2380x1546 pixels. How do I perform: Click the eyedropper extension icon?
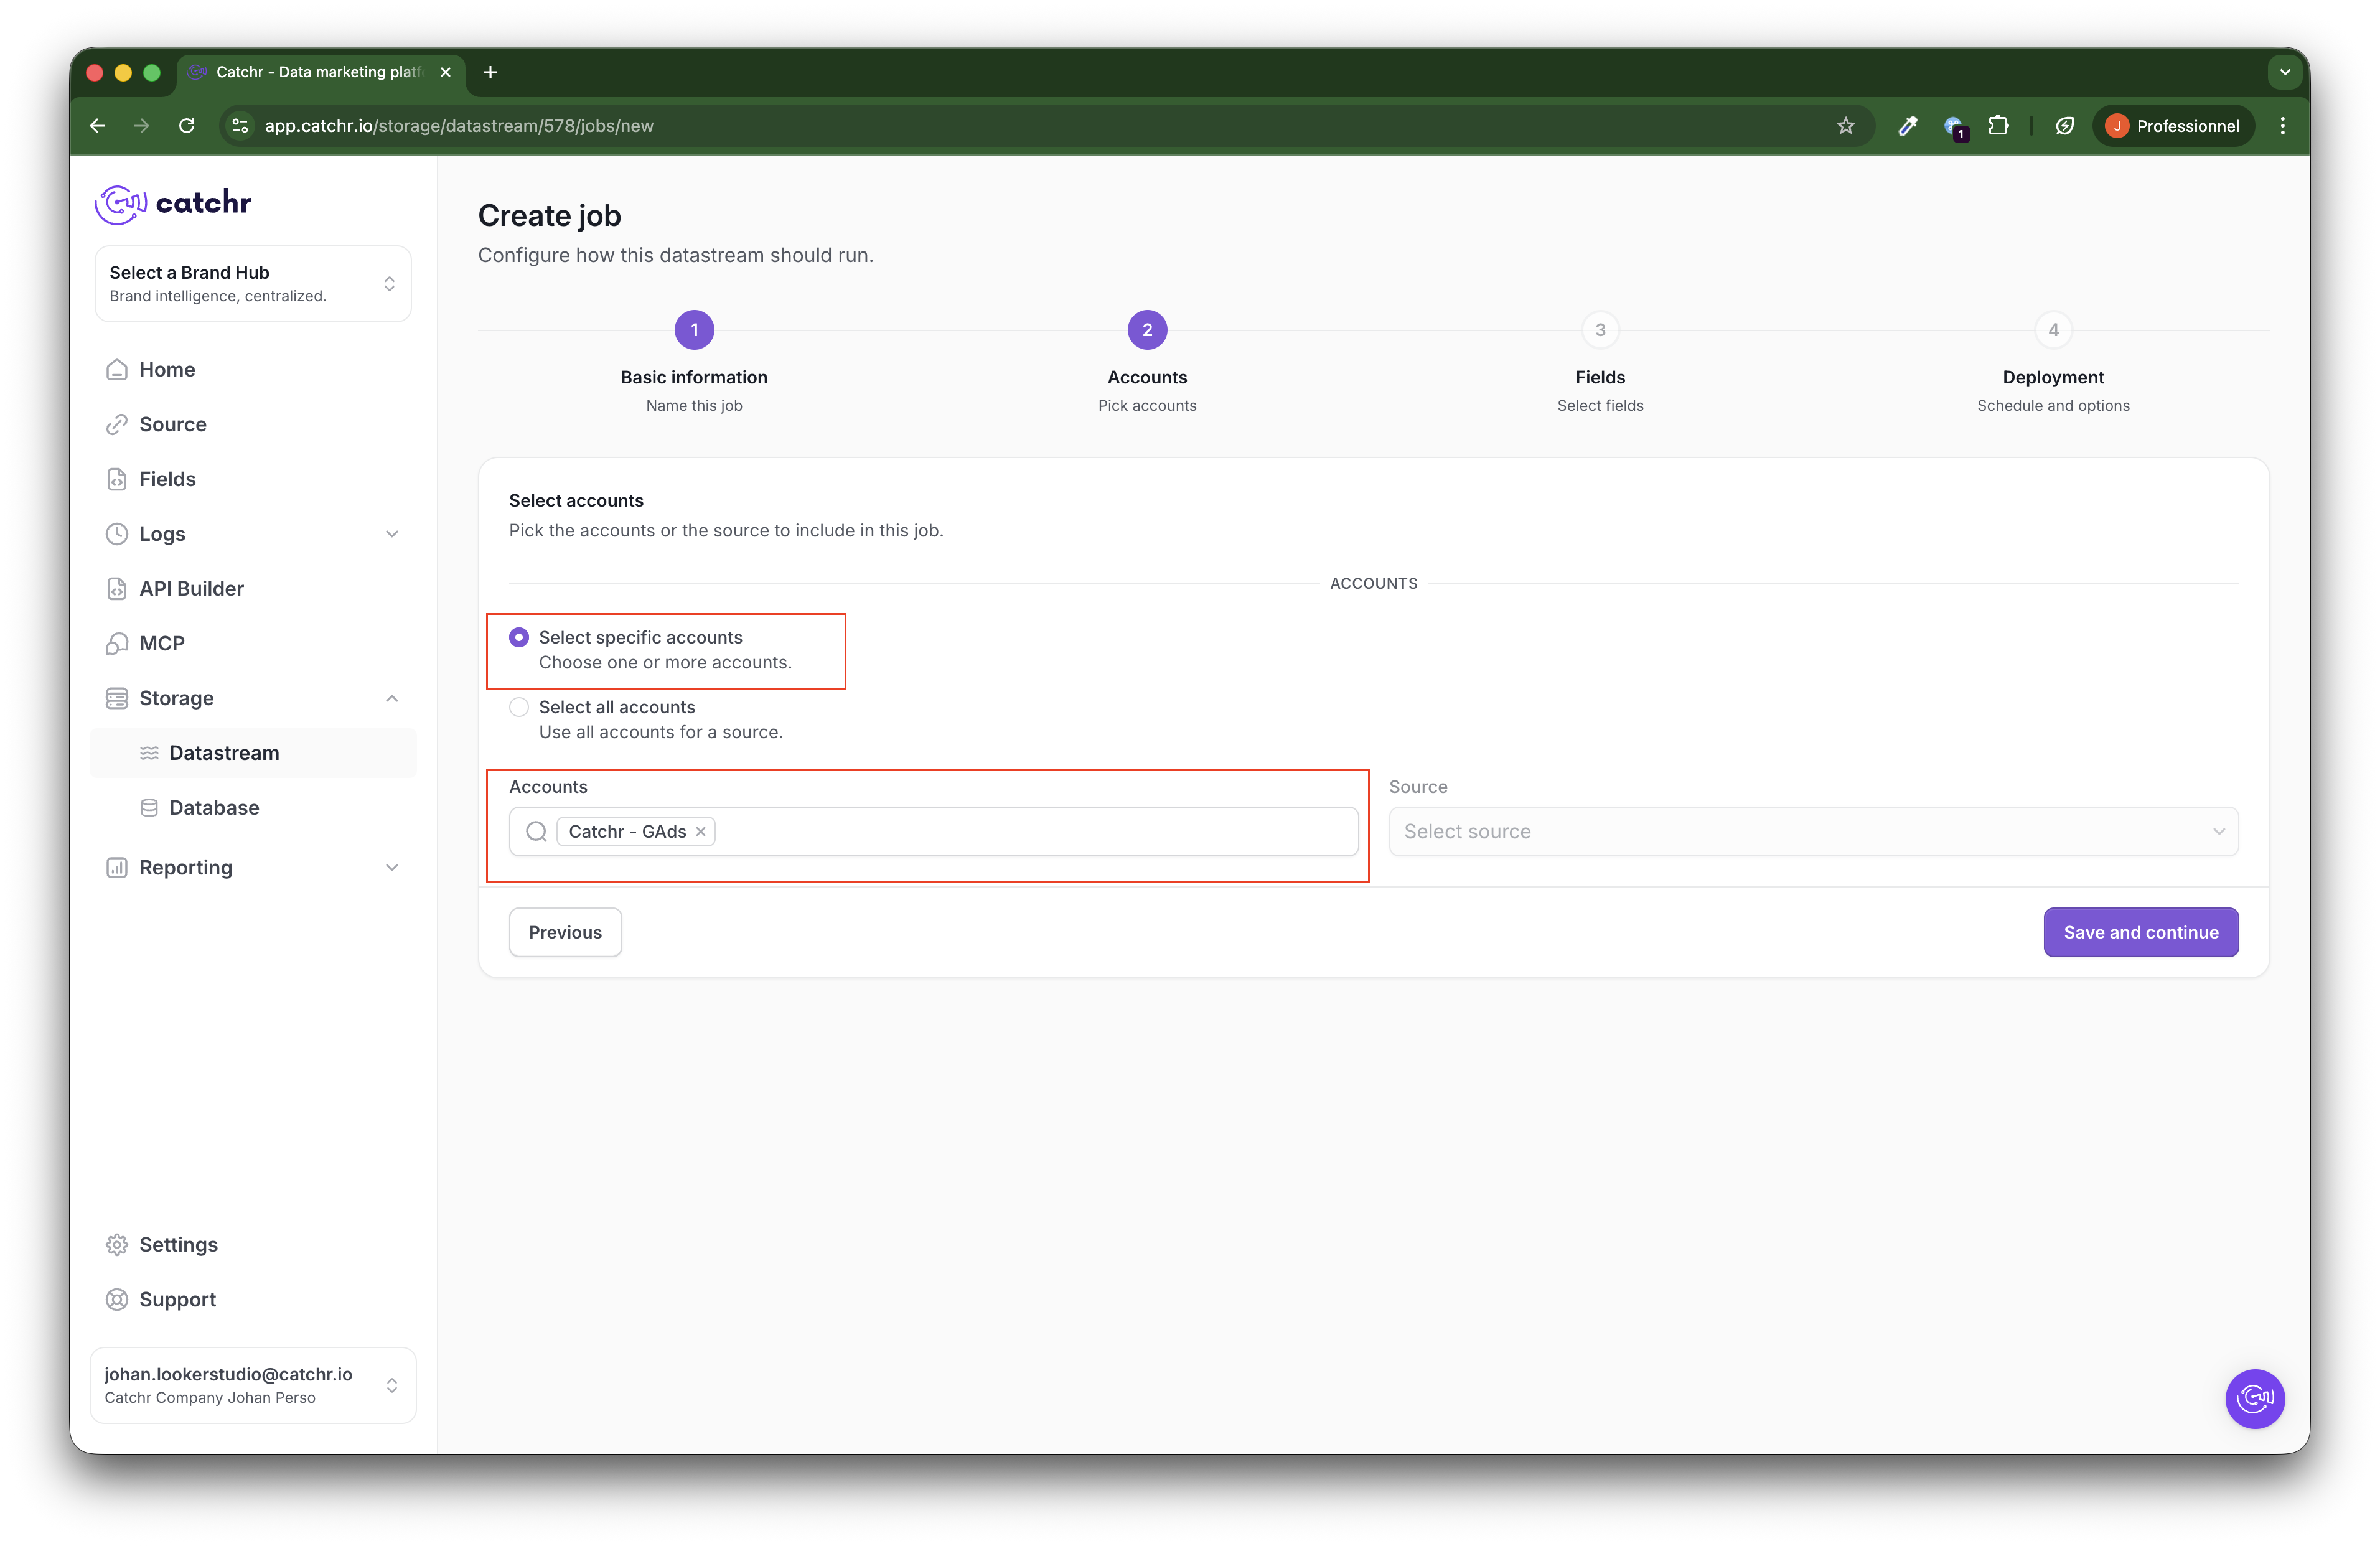point(1907,126)
